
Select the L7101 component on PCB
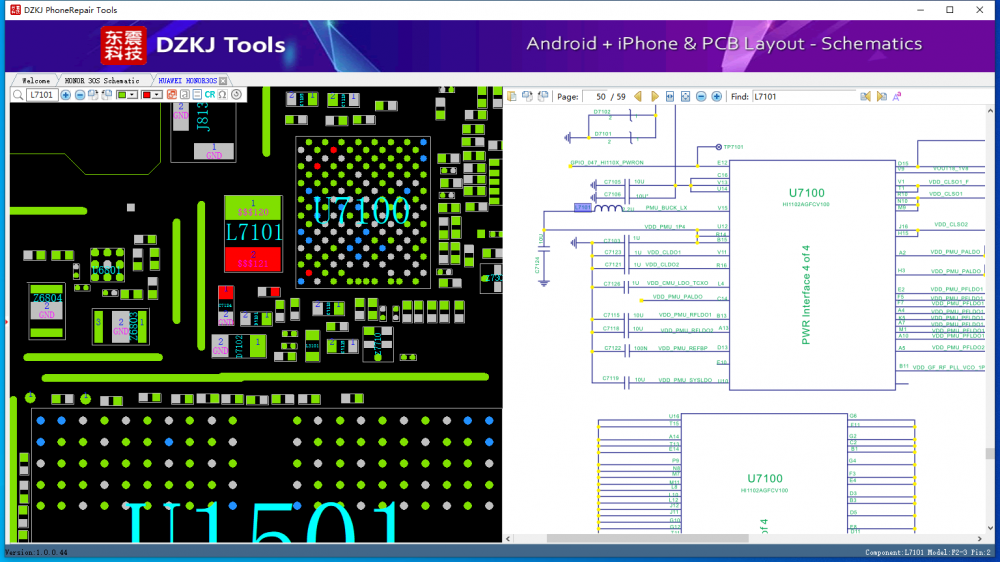pos(254,233)
